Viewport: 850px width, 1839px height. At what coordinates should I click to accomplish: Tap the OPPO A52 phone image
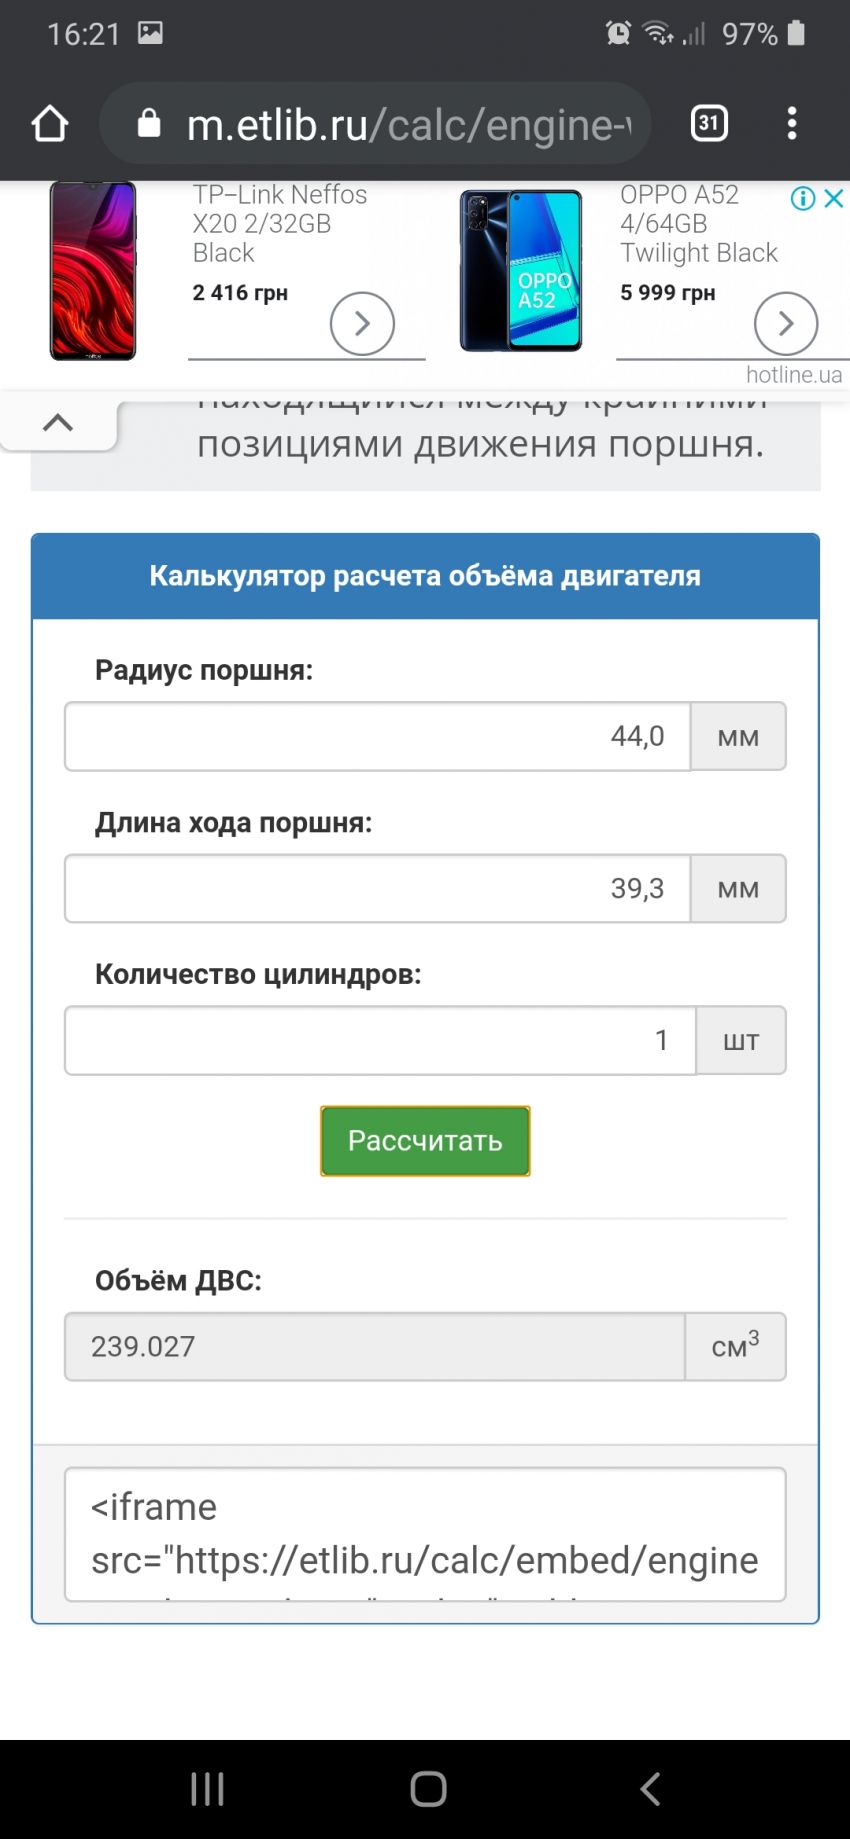click(521, 270)
